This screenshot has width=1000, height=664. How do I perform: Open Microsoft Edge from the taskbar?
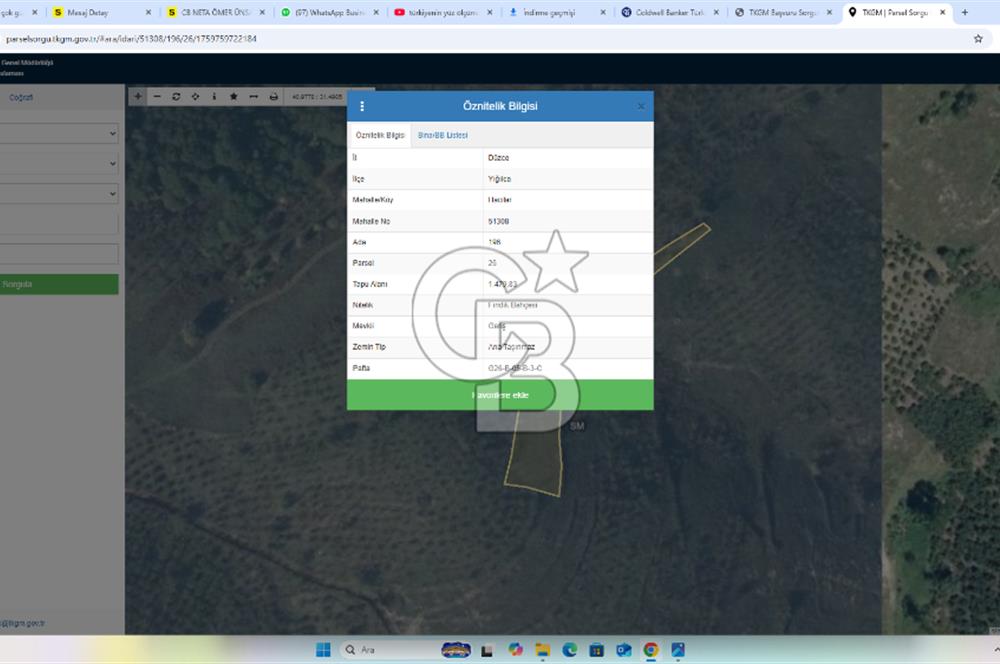click(570, 650)
